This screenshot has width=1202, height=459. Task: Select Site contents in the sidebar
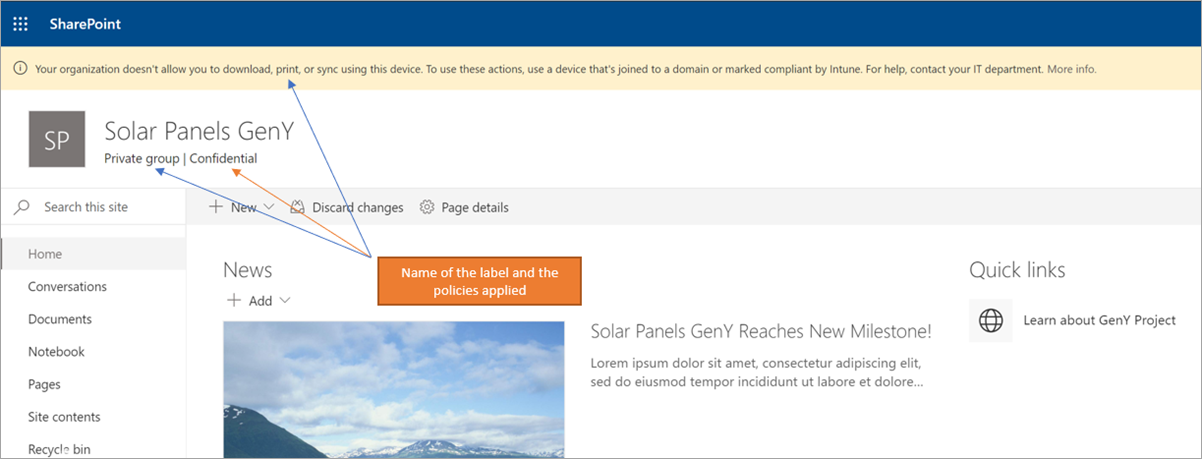pyautogui.click(x=64, y=417)
